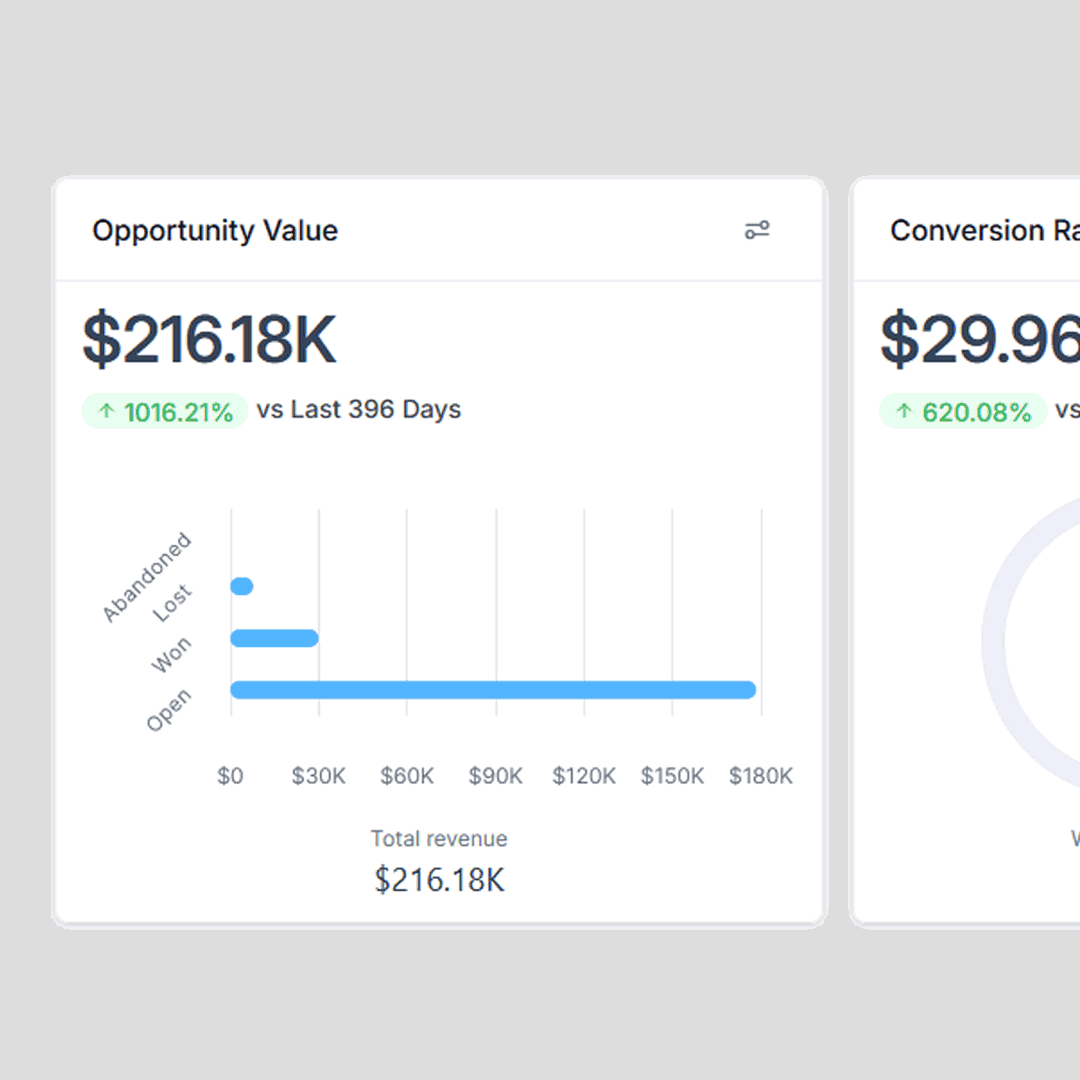Click the Open axis label

pyautogui.click(x=168, y=710)
